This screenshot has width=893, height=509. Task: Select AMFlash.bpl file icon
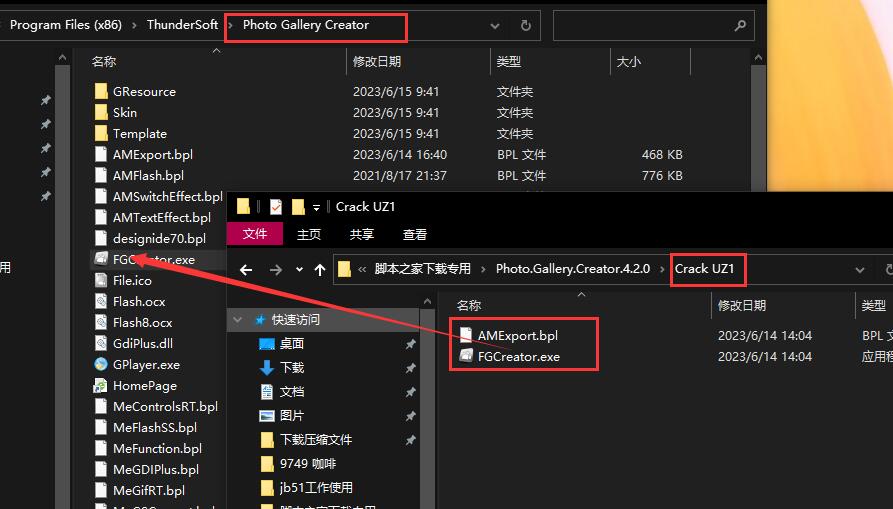[x=101, y=176]
